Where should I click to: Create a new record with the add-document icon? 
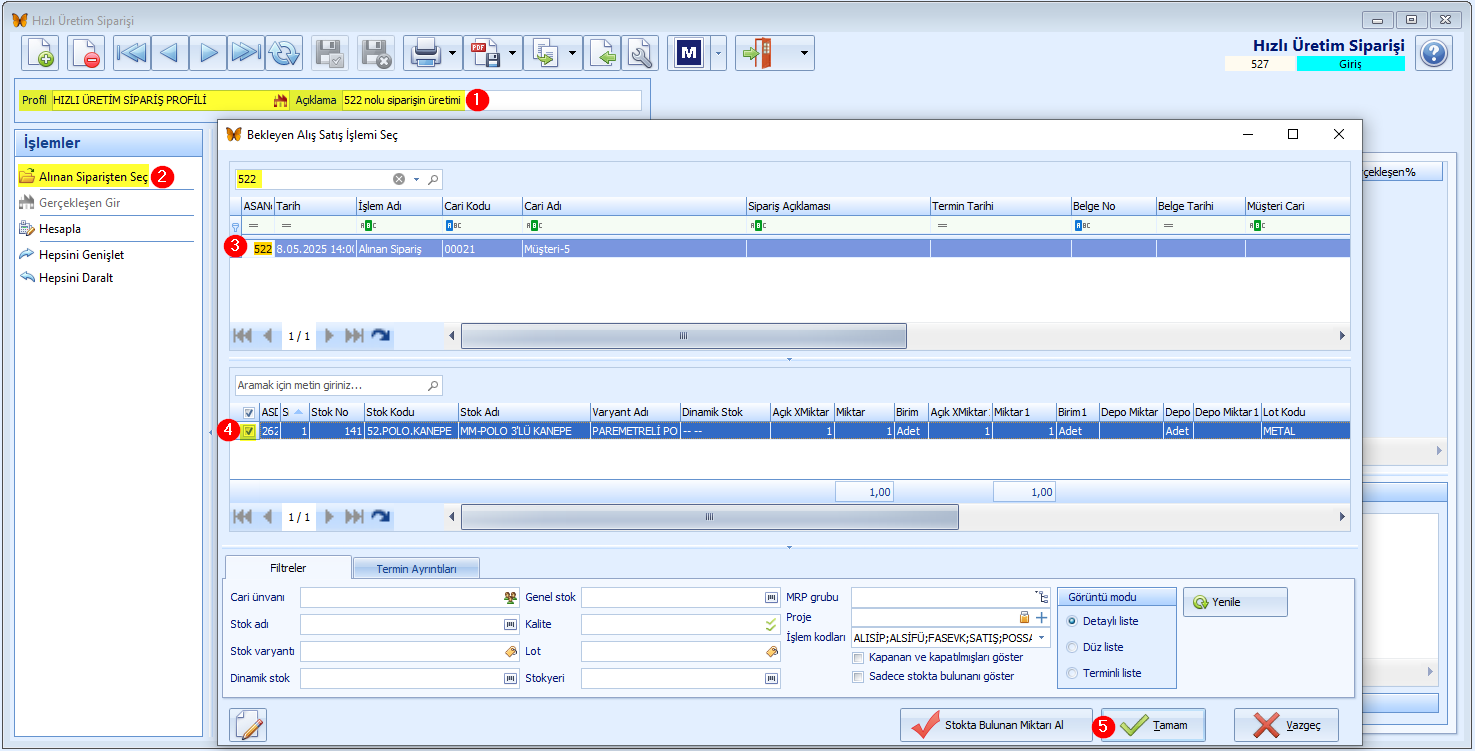tap(40, 53)
